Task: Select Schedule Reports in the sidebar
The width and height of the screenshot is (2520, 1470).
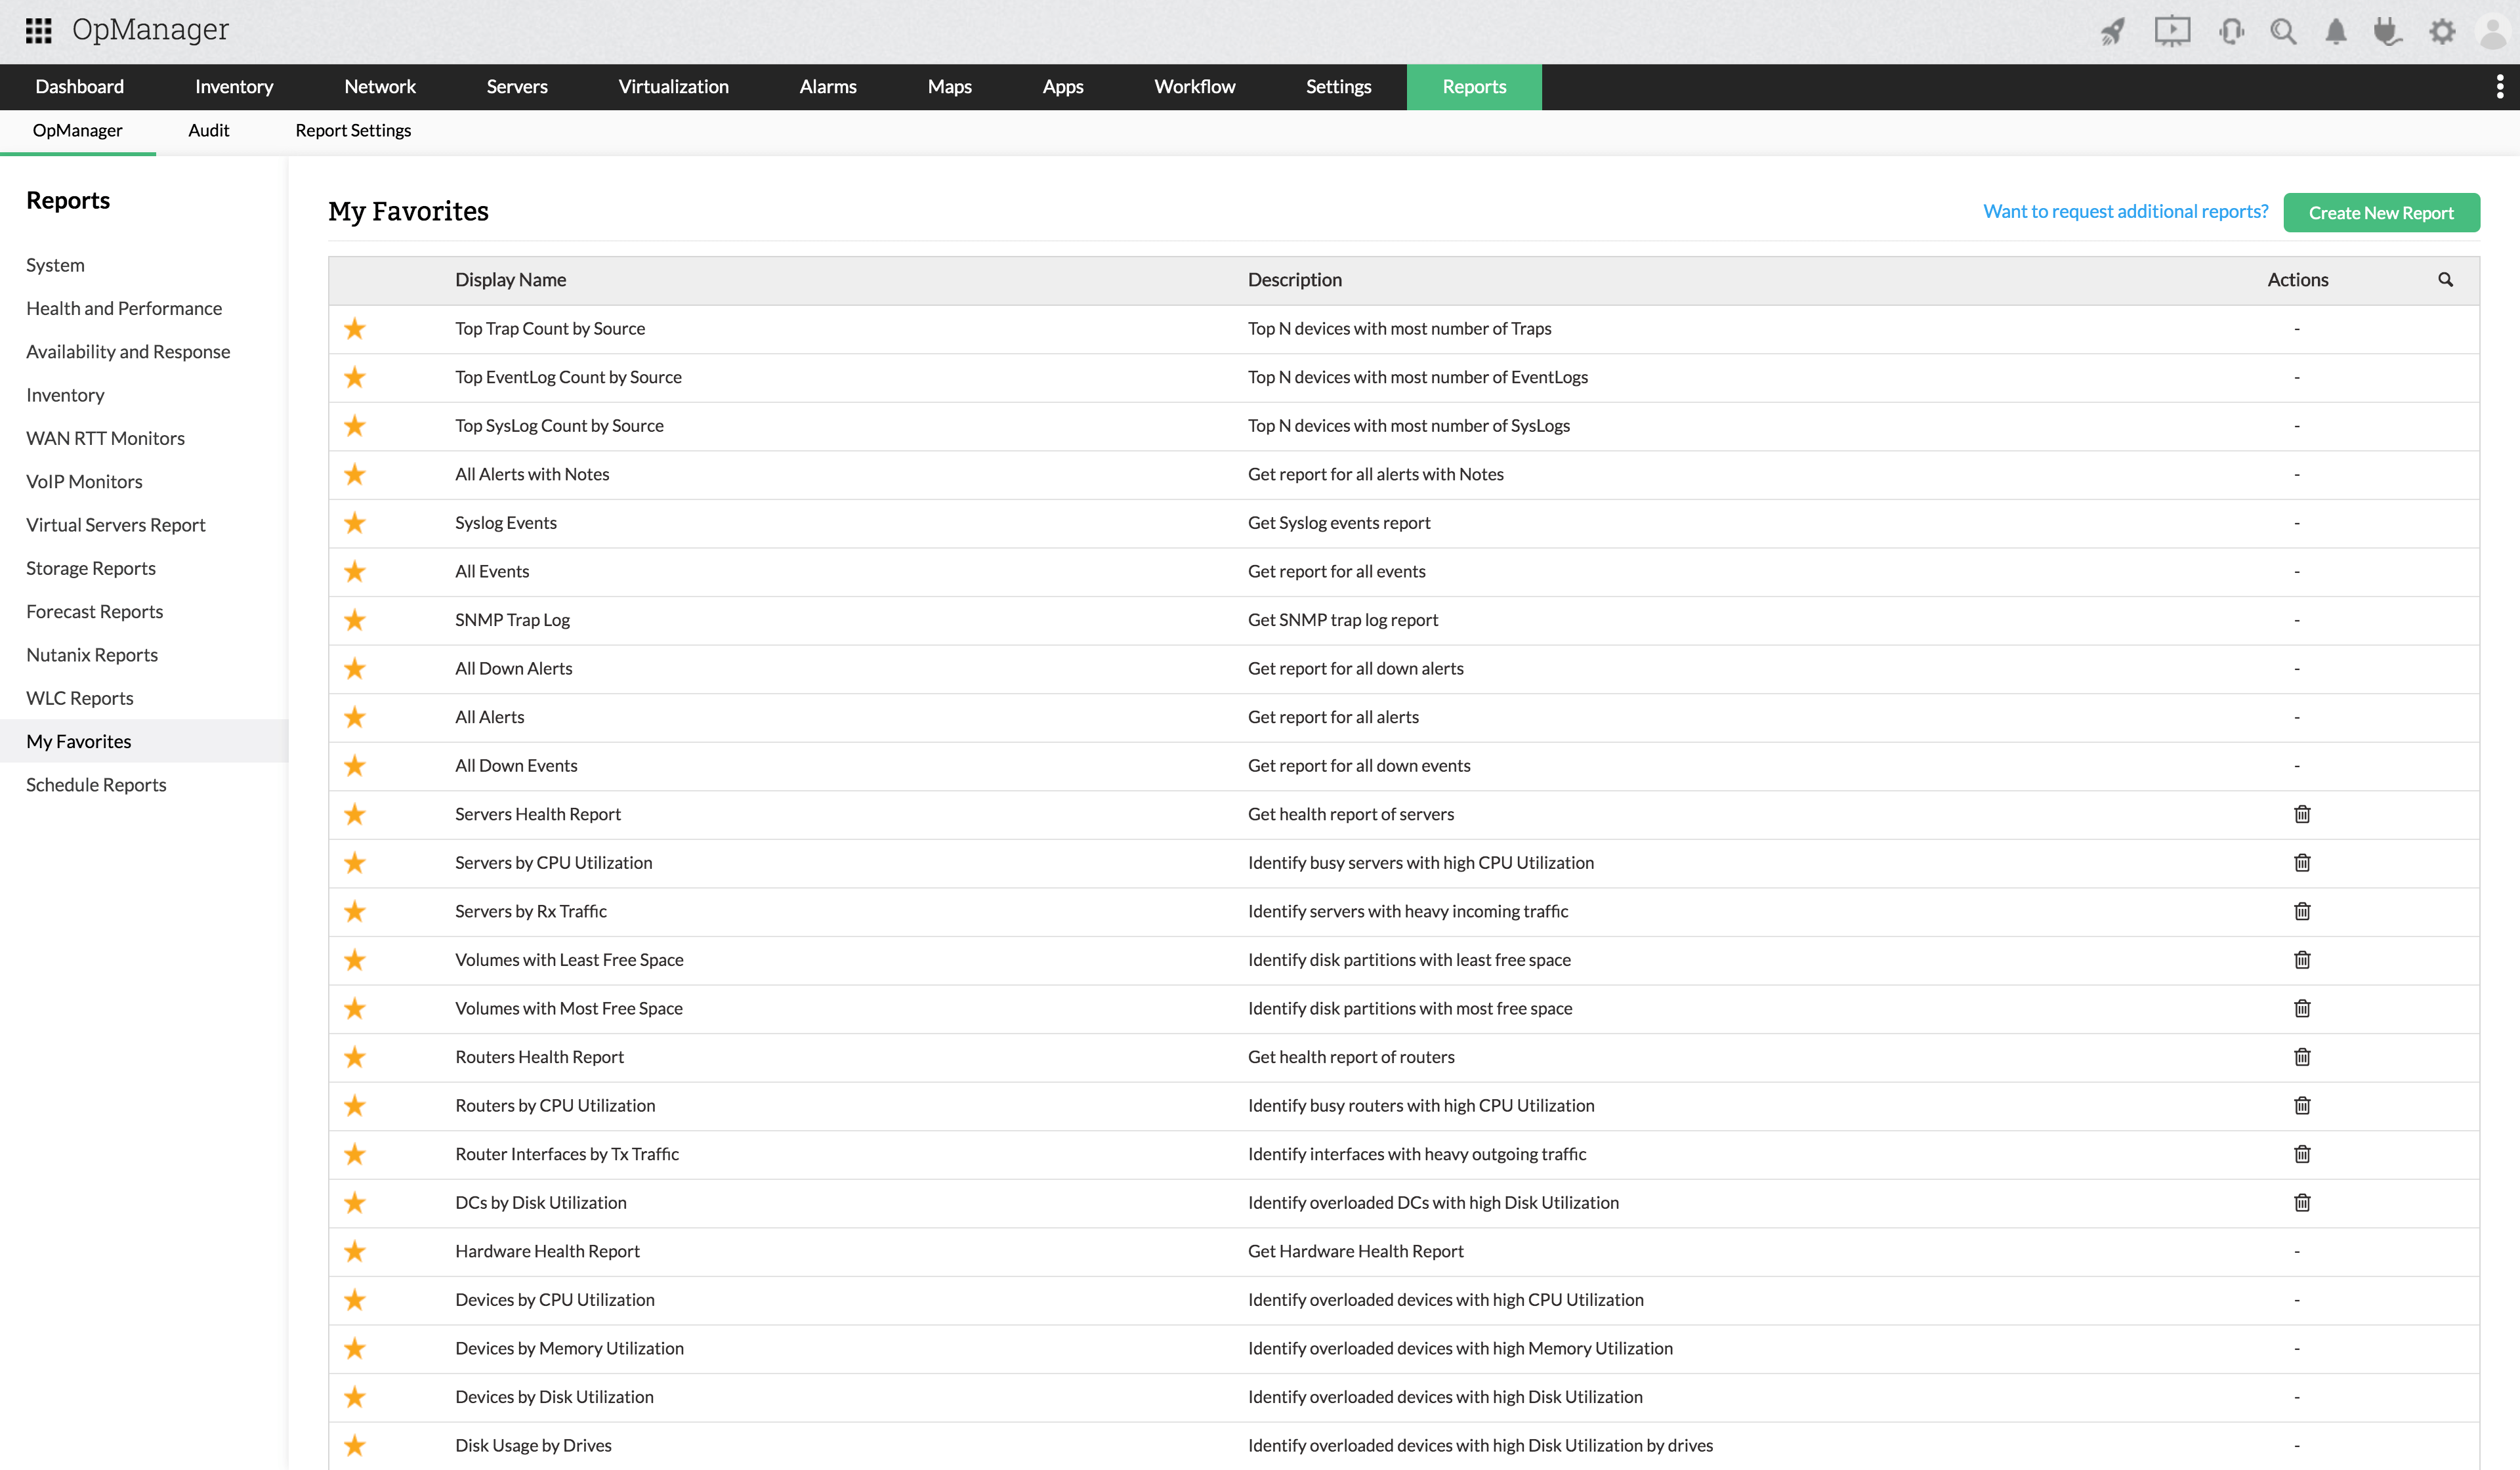Action: pyautogui.click(x=96, y=785)
